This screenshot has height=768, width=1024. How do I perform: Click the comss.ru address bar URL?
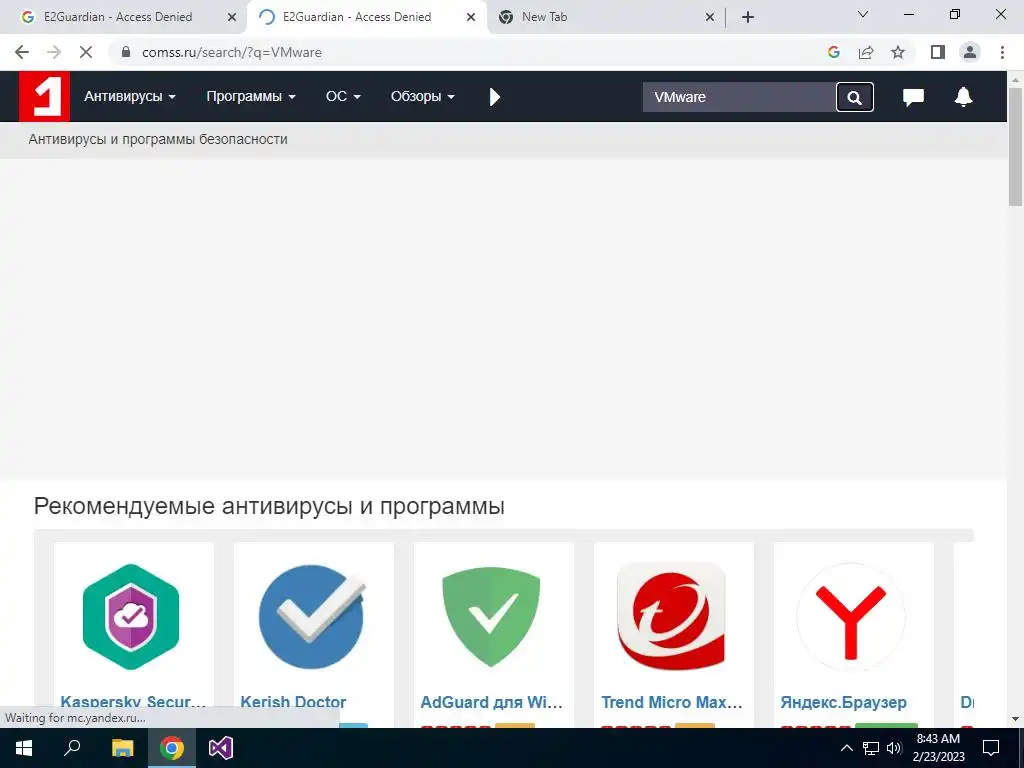coord(232,52)
